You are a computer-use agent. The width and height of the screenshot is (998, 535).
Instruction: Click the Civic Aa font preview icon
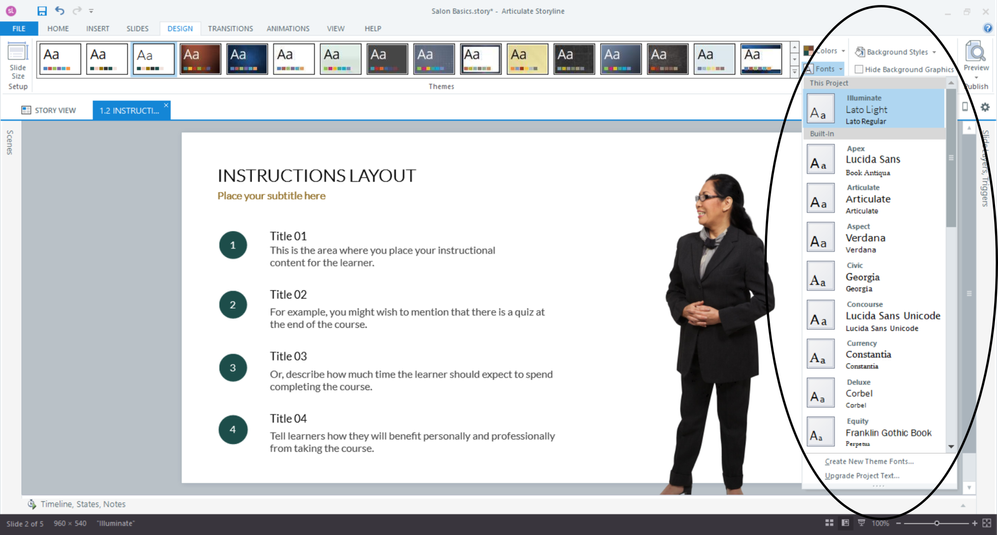pyautogui.click(x=820, y=276)
